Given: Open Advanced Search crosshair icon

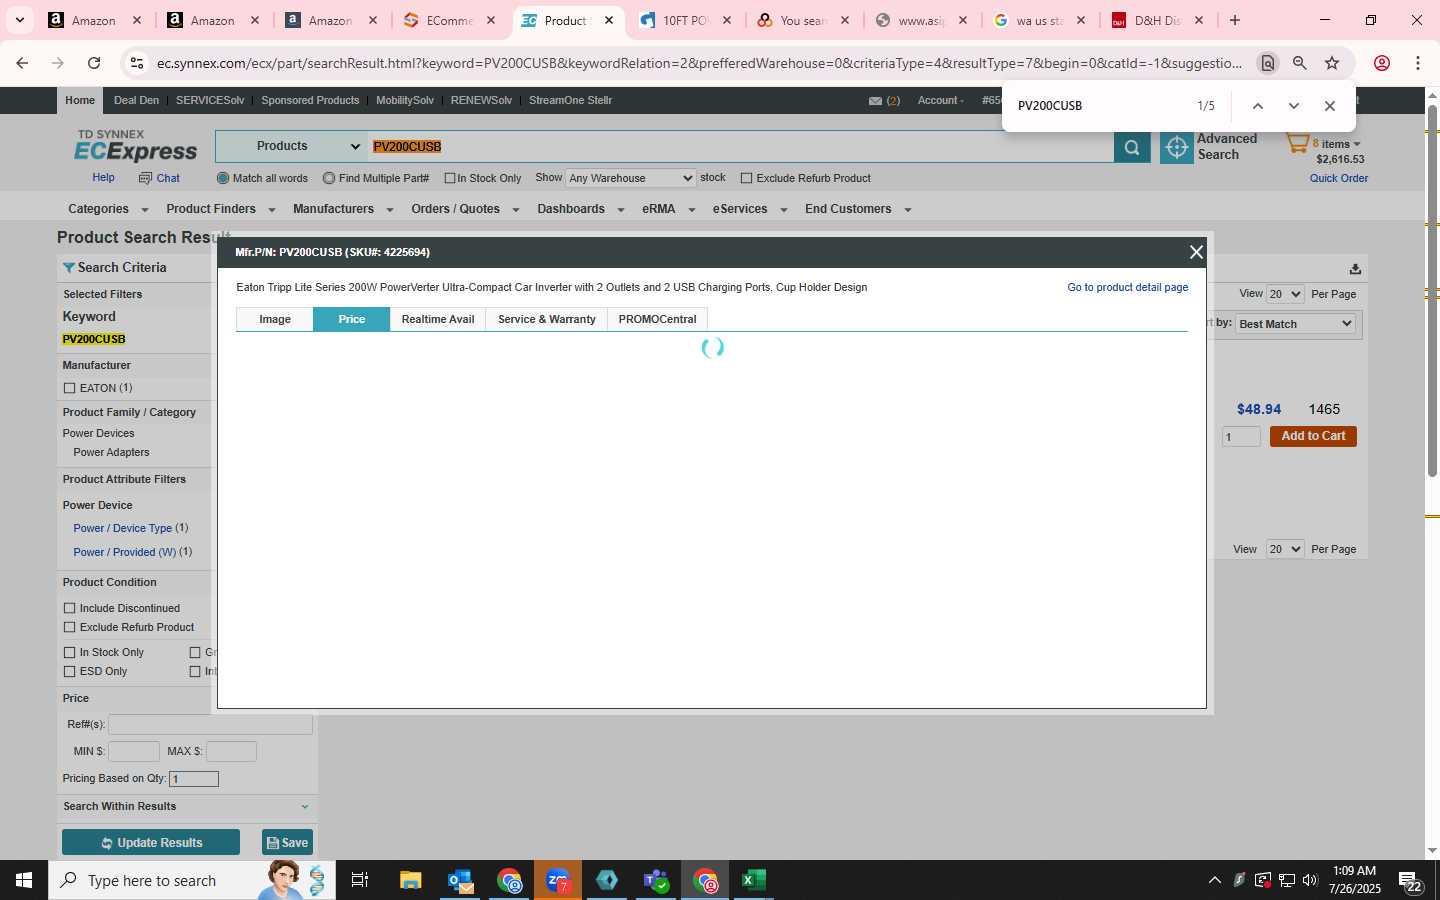Looking at the screenshot, I should [1177, 147].
